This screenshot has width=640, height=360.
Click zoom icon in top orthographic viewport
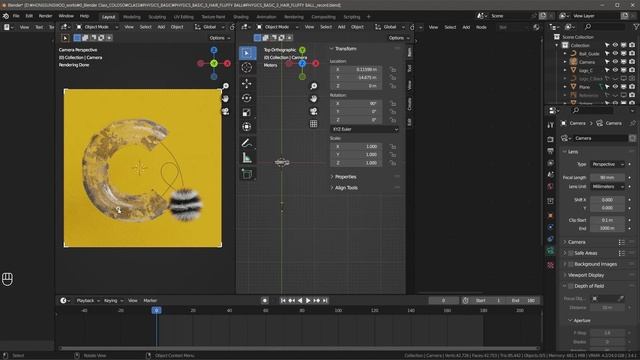pyautogui.click(x=313, y=86)
